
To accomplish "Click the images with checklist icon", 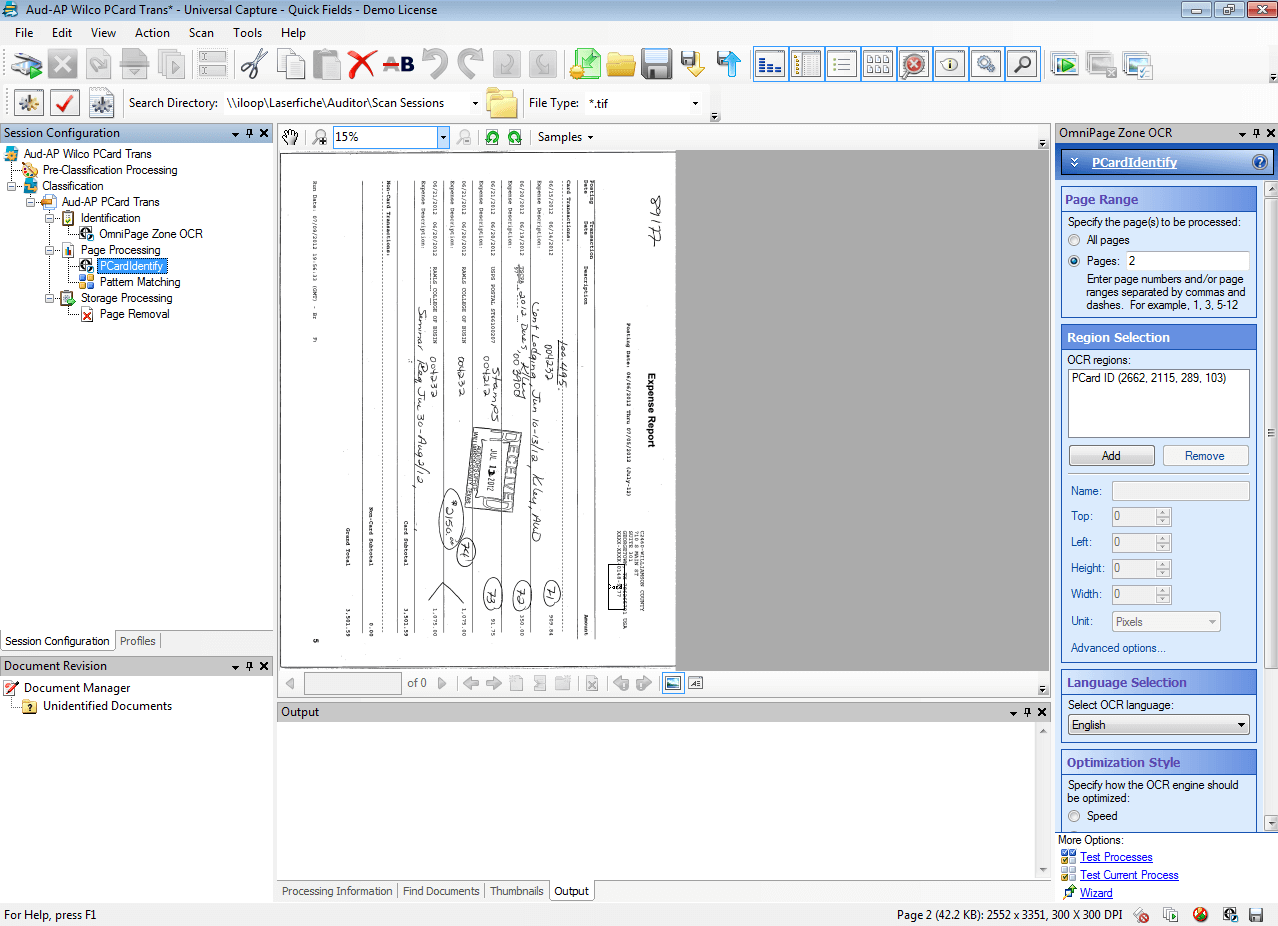I will pos(1137,65).
